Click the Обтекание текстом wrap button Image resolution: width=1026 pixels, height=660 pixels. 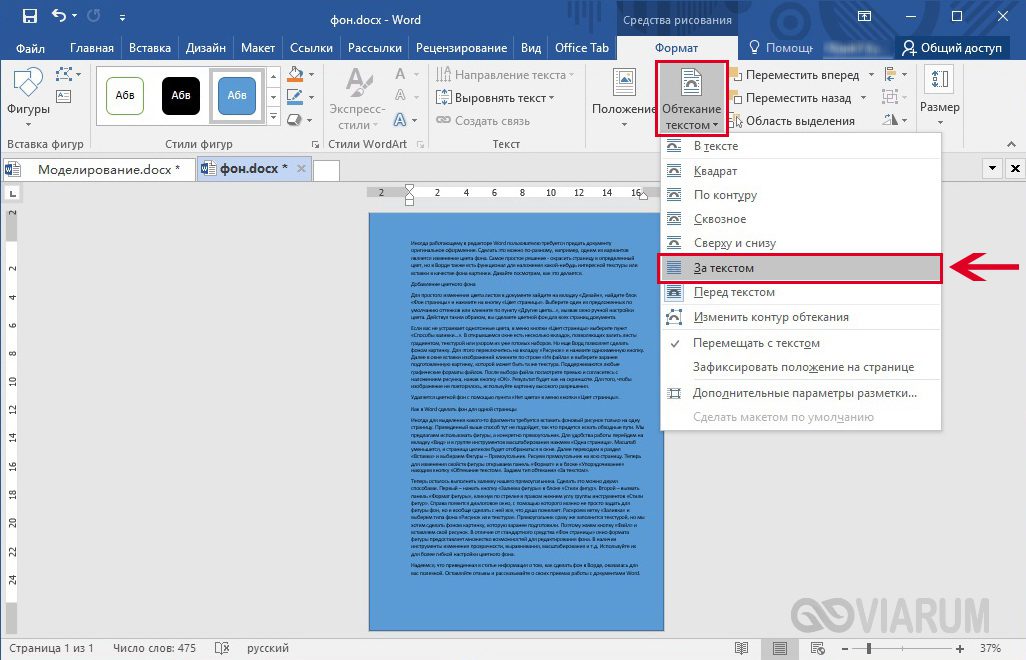(691, 99)
